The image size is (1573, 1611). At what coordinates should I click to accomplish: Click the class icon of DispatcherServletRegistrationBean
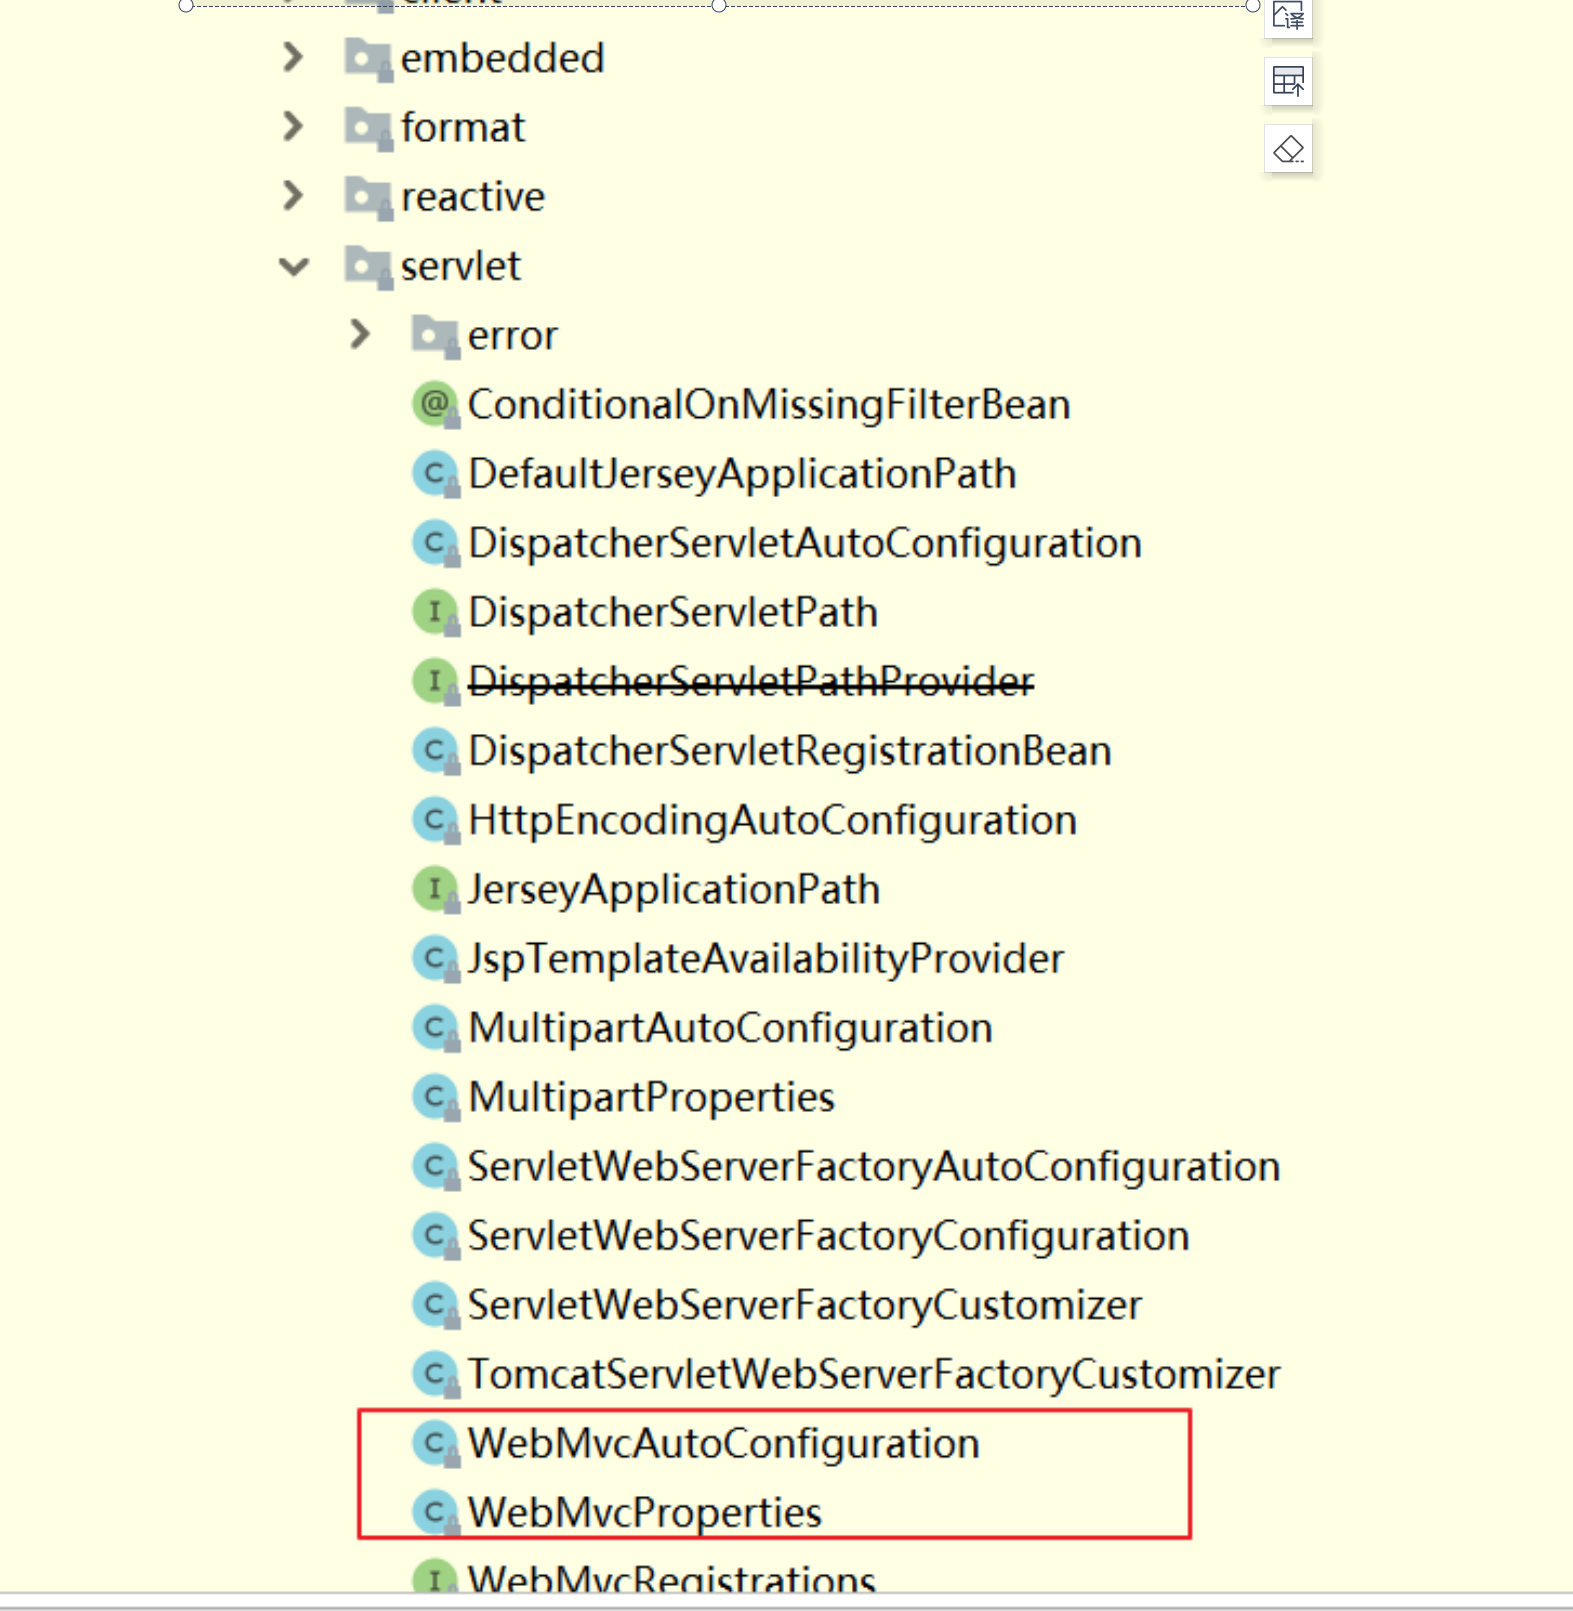point(436,751)
